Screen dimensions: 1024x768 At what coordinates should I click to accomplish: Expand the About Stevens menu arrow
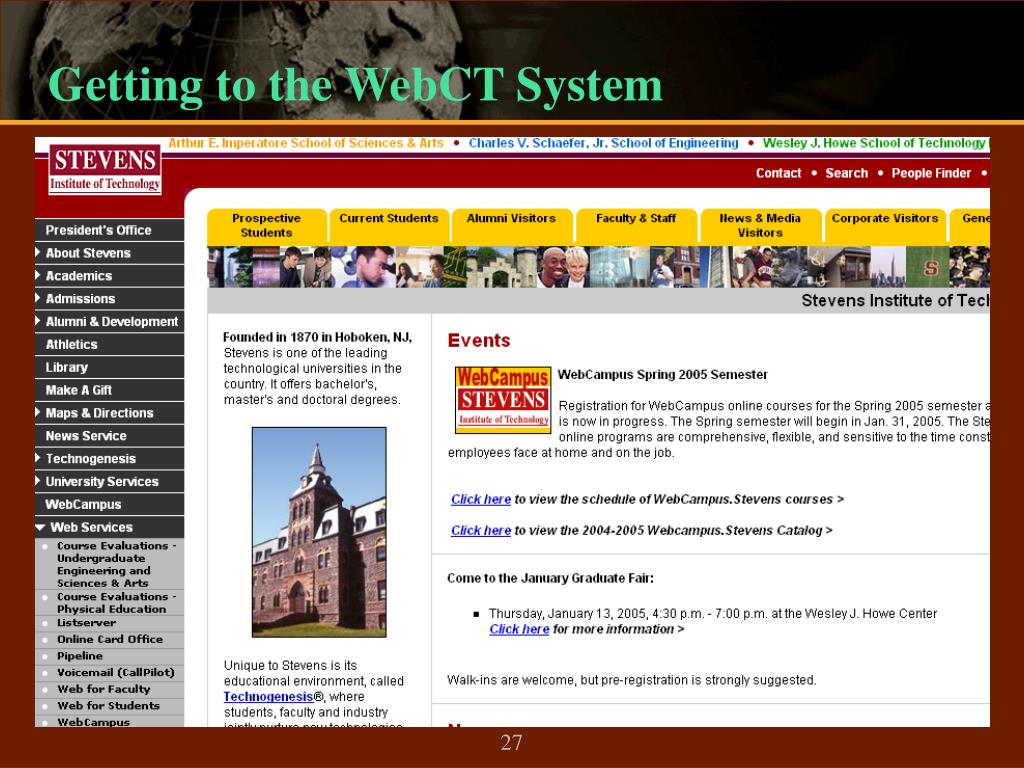coord(38,253)
